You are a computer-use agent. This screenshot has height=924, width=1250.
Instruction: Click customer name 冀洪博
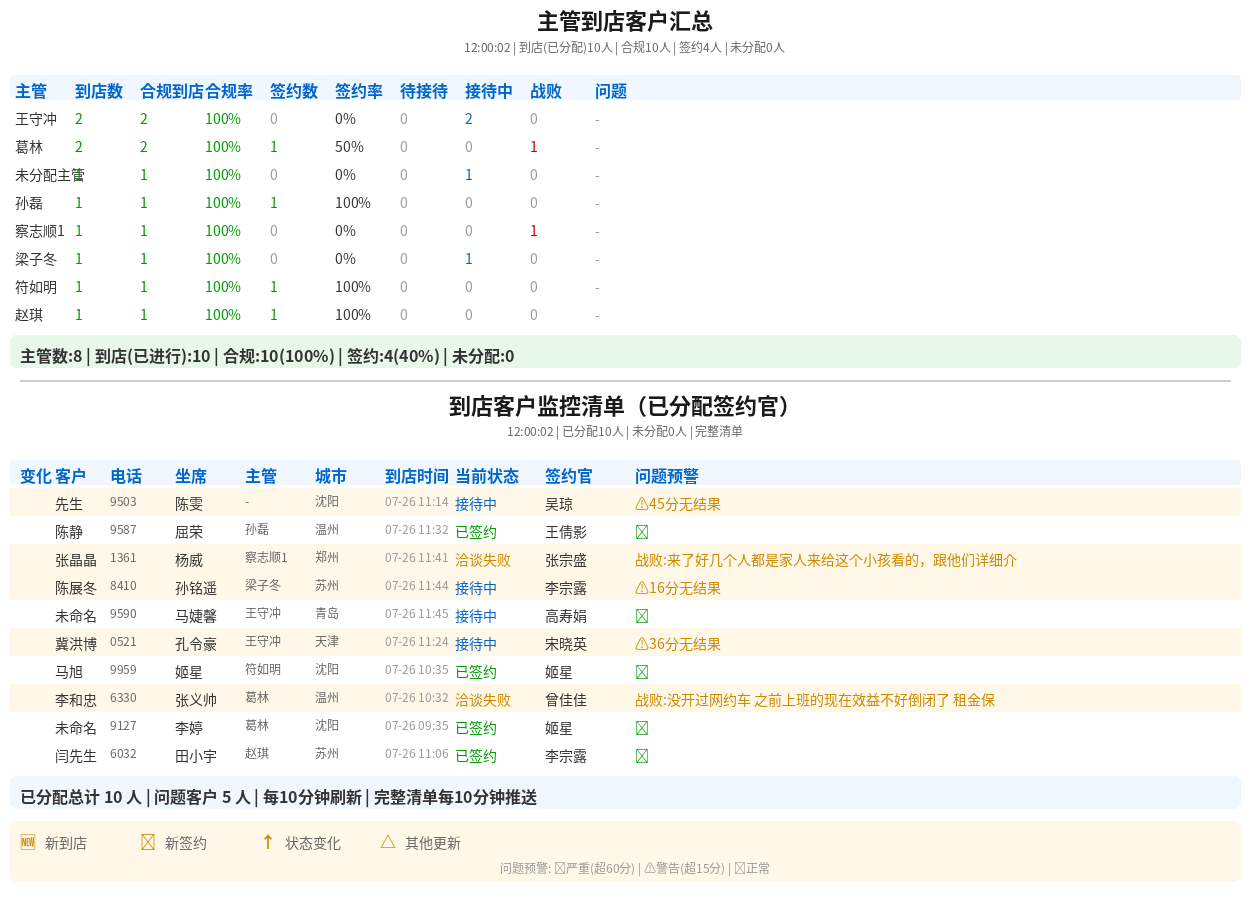(x=76, y=644)
